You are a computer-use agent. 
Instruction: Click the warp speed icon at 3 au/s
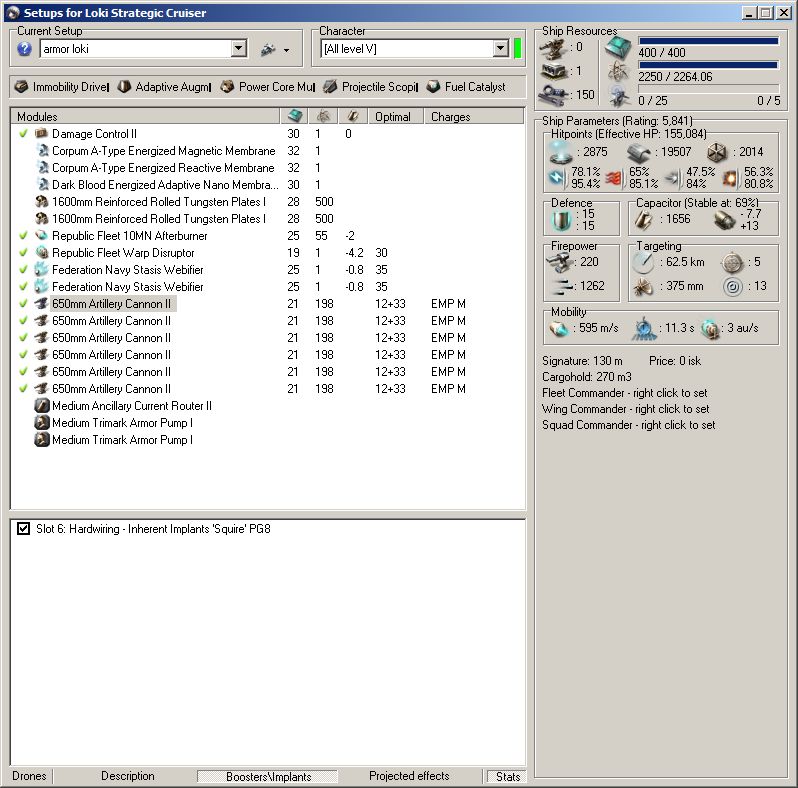click(x=710, y=329)
